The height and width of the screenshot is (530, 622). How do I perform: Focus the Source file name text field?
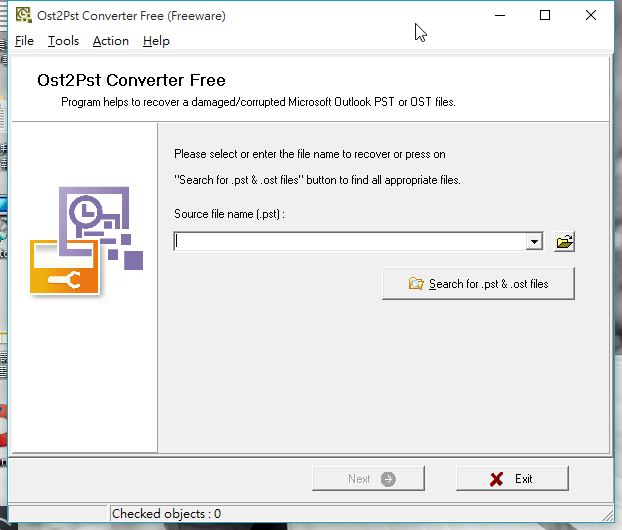tap(350, 242)
